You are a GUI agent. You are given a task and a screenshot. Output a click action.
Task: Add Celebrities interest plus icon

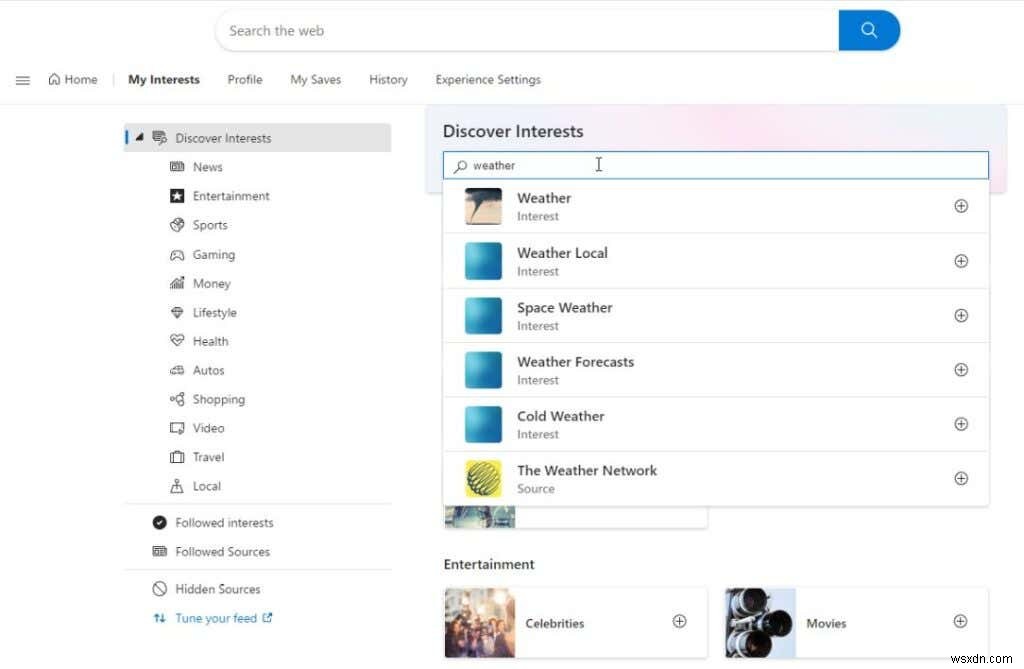pyautogui.click(x=679, y=621)
